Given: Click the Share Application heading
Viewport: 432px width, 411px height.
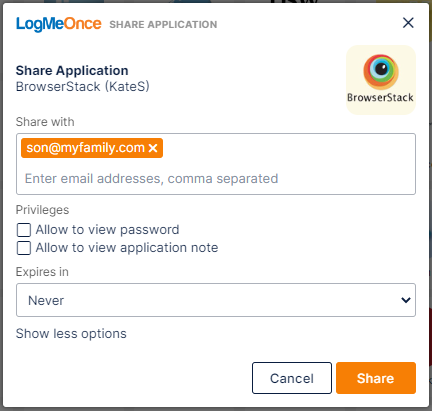Looking at the screenshot, I should click(72, 71).
